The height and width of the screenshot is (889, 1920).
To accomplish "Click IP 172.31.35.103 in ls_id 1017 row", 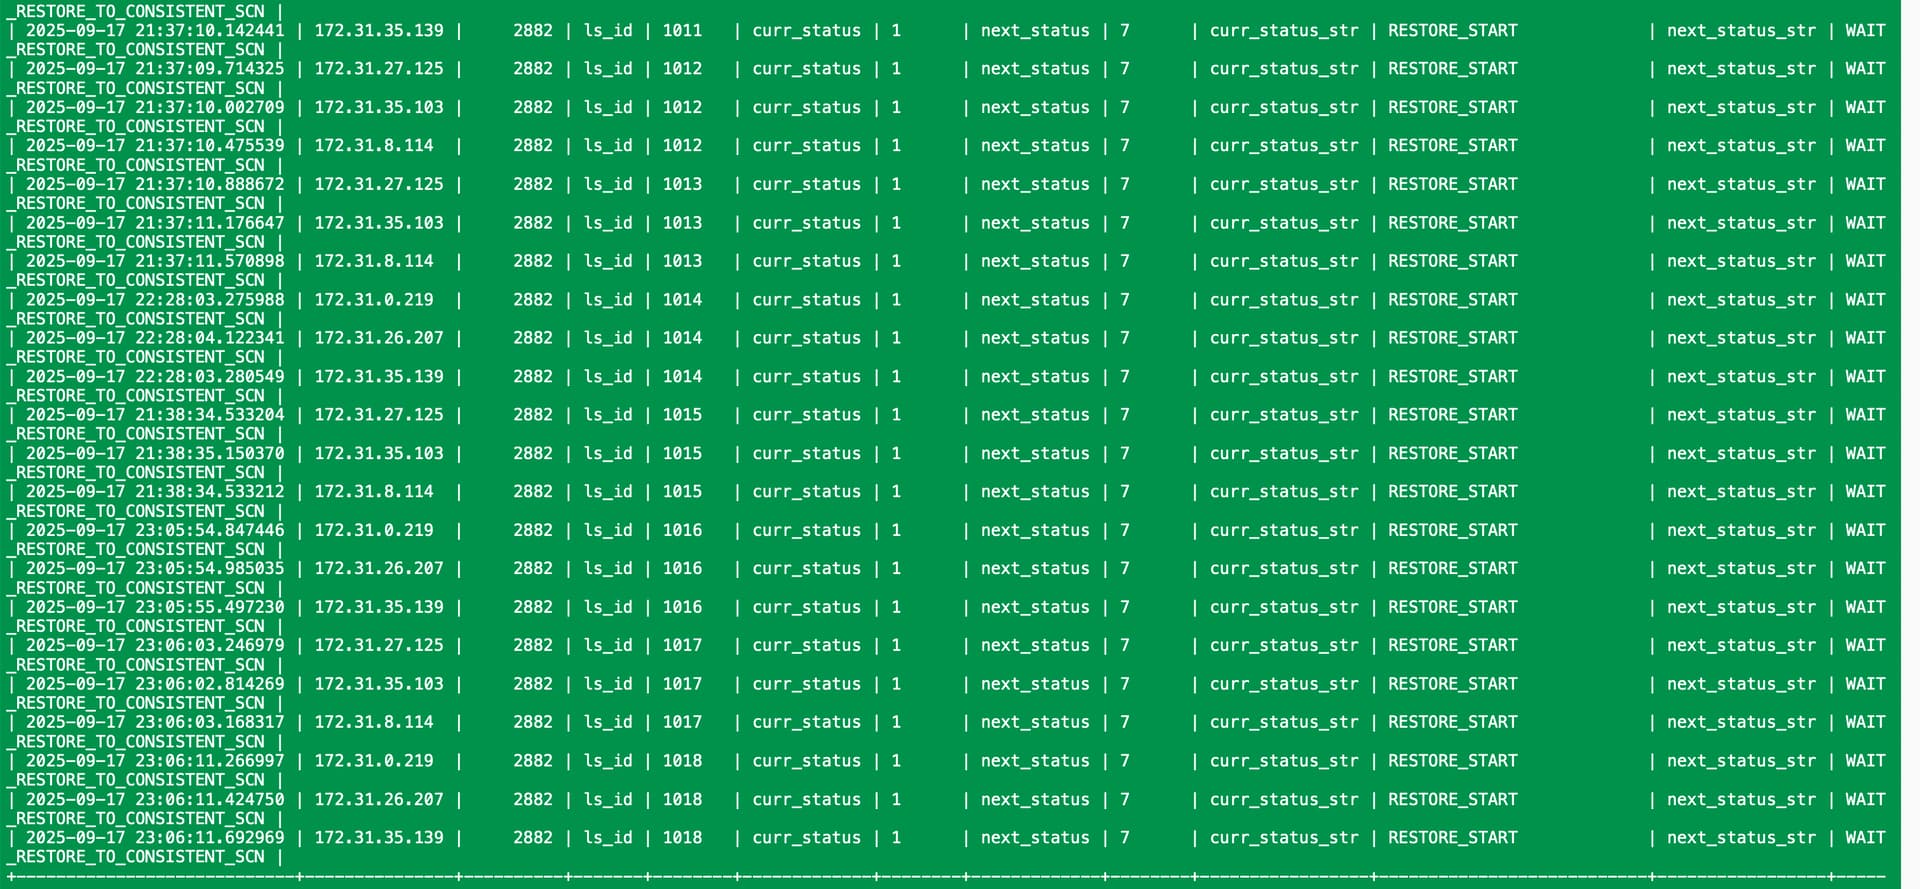I will [x=379, y=684].
